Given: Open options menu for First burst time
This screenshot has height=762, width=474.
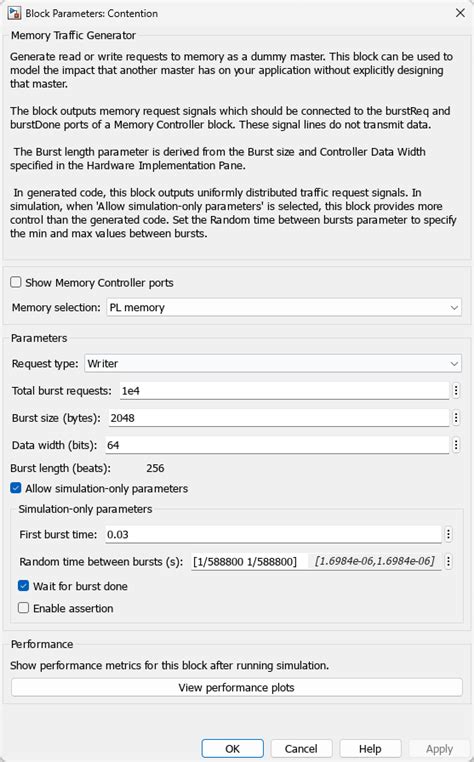Looking at the screenshot, I should coord(448,535).
